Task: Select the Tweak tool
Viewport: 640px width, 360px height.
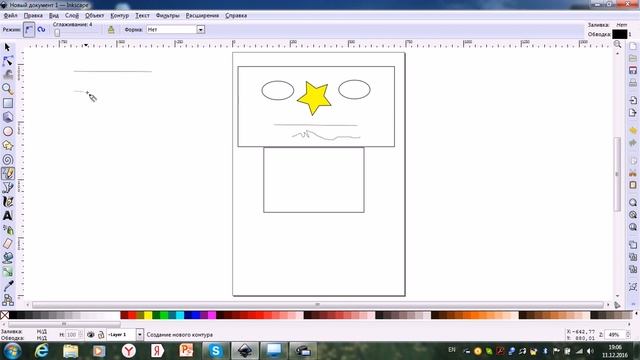Action: coord(7,75)
